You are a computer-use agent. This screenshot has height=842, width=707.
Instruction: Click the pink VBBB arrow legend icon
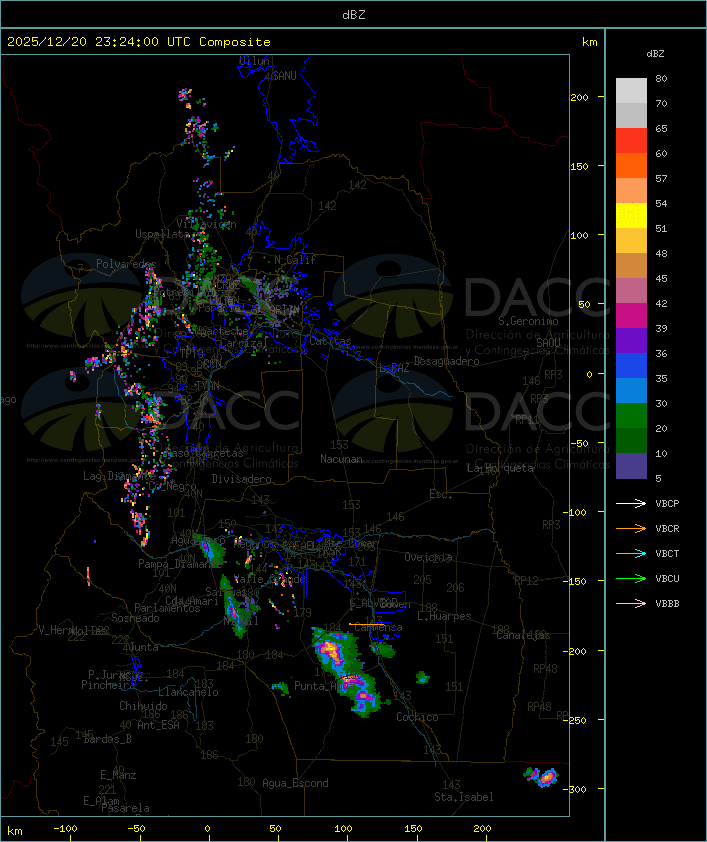tap(631, 604)
